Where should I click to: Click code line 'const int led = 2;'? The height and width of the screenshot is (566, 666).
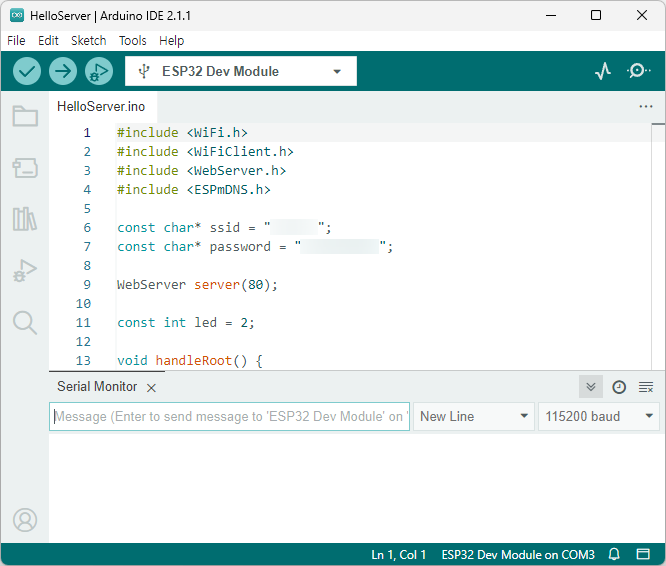(186, 323)
